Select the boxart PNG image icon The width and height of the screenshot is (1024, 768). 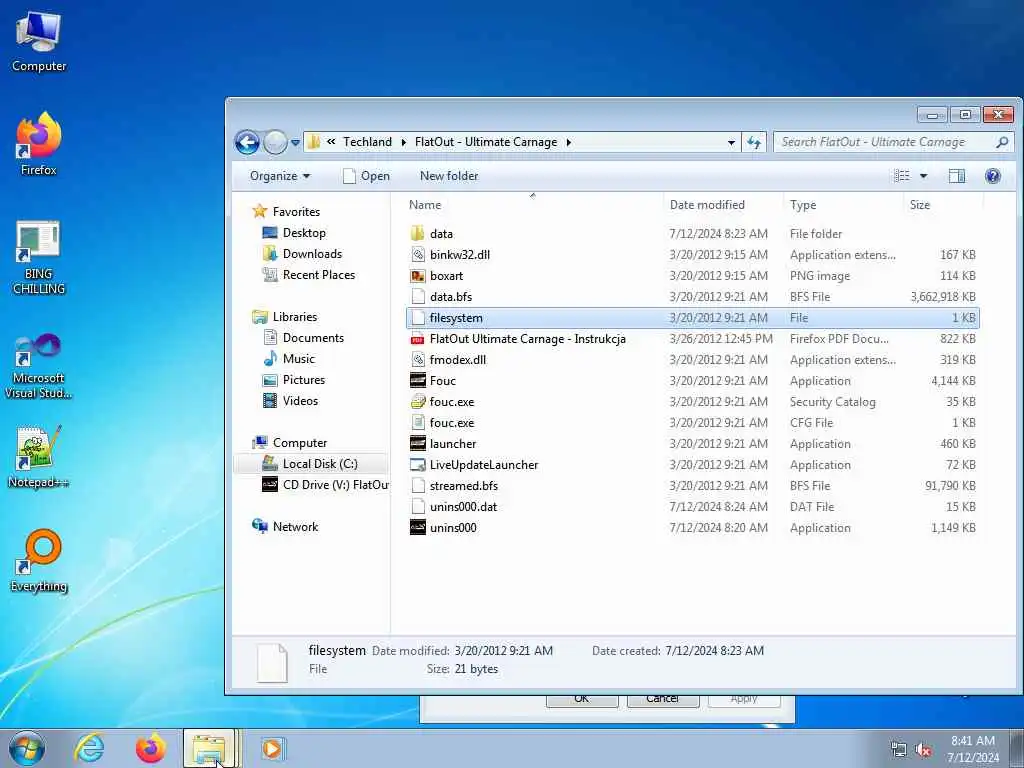click(x=418, y=276)
